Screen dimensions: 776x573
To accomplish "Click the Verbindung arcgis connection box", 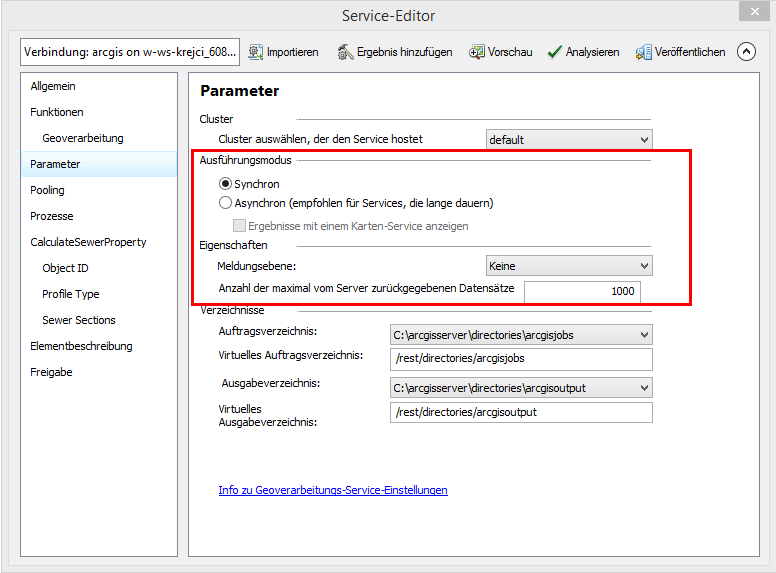I will point(130,52).
